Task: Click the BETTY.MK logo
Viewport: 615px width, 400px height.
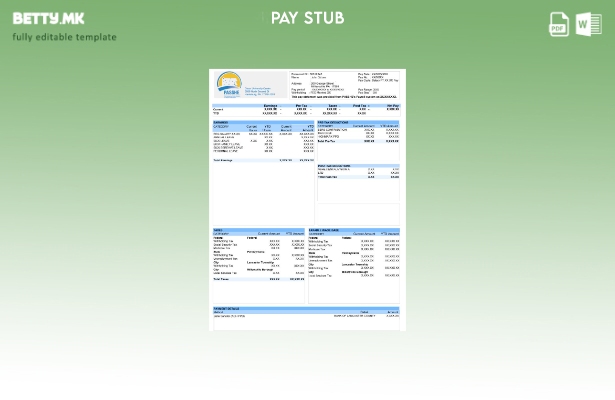Action: 48,18
